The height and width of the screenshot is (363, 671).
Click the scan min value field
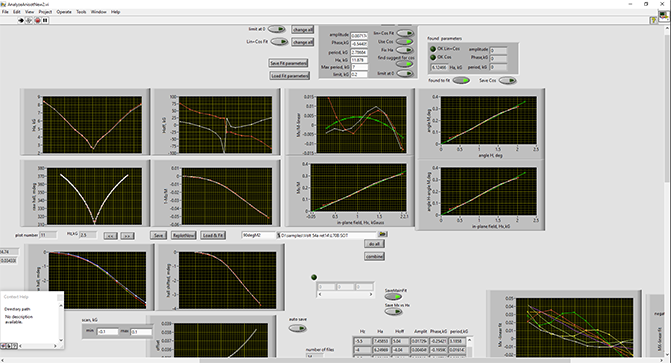(x=107, y=332)
